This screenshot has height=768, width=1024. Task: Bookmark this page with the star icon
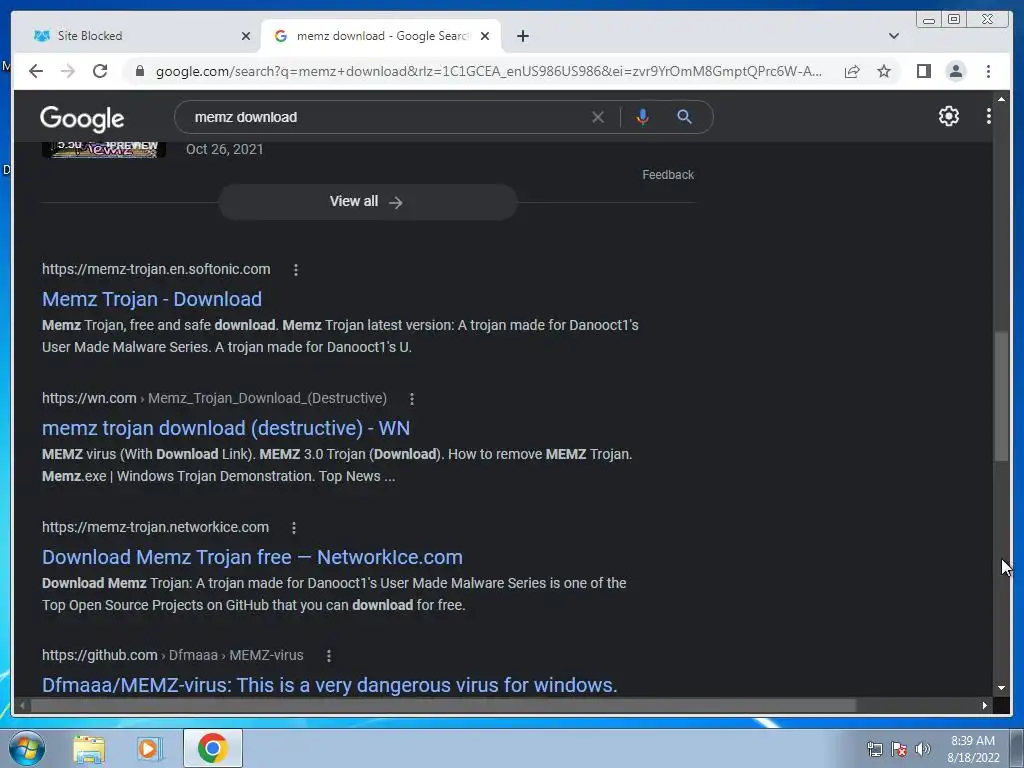884,71
